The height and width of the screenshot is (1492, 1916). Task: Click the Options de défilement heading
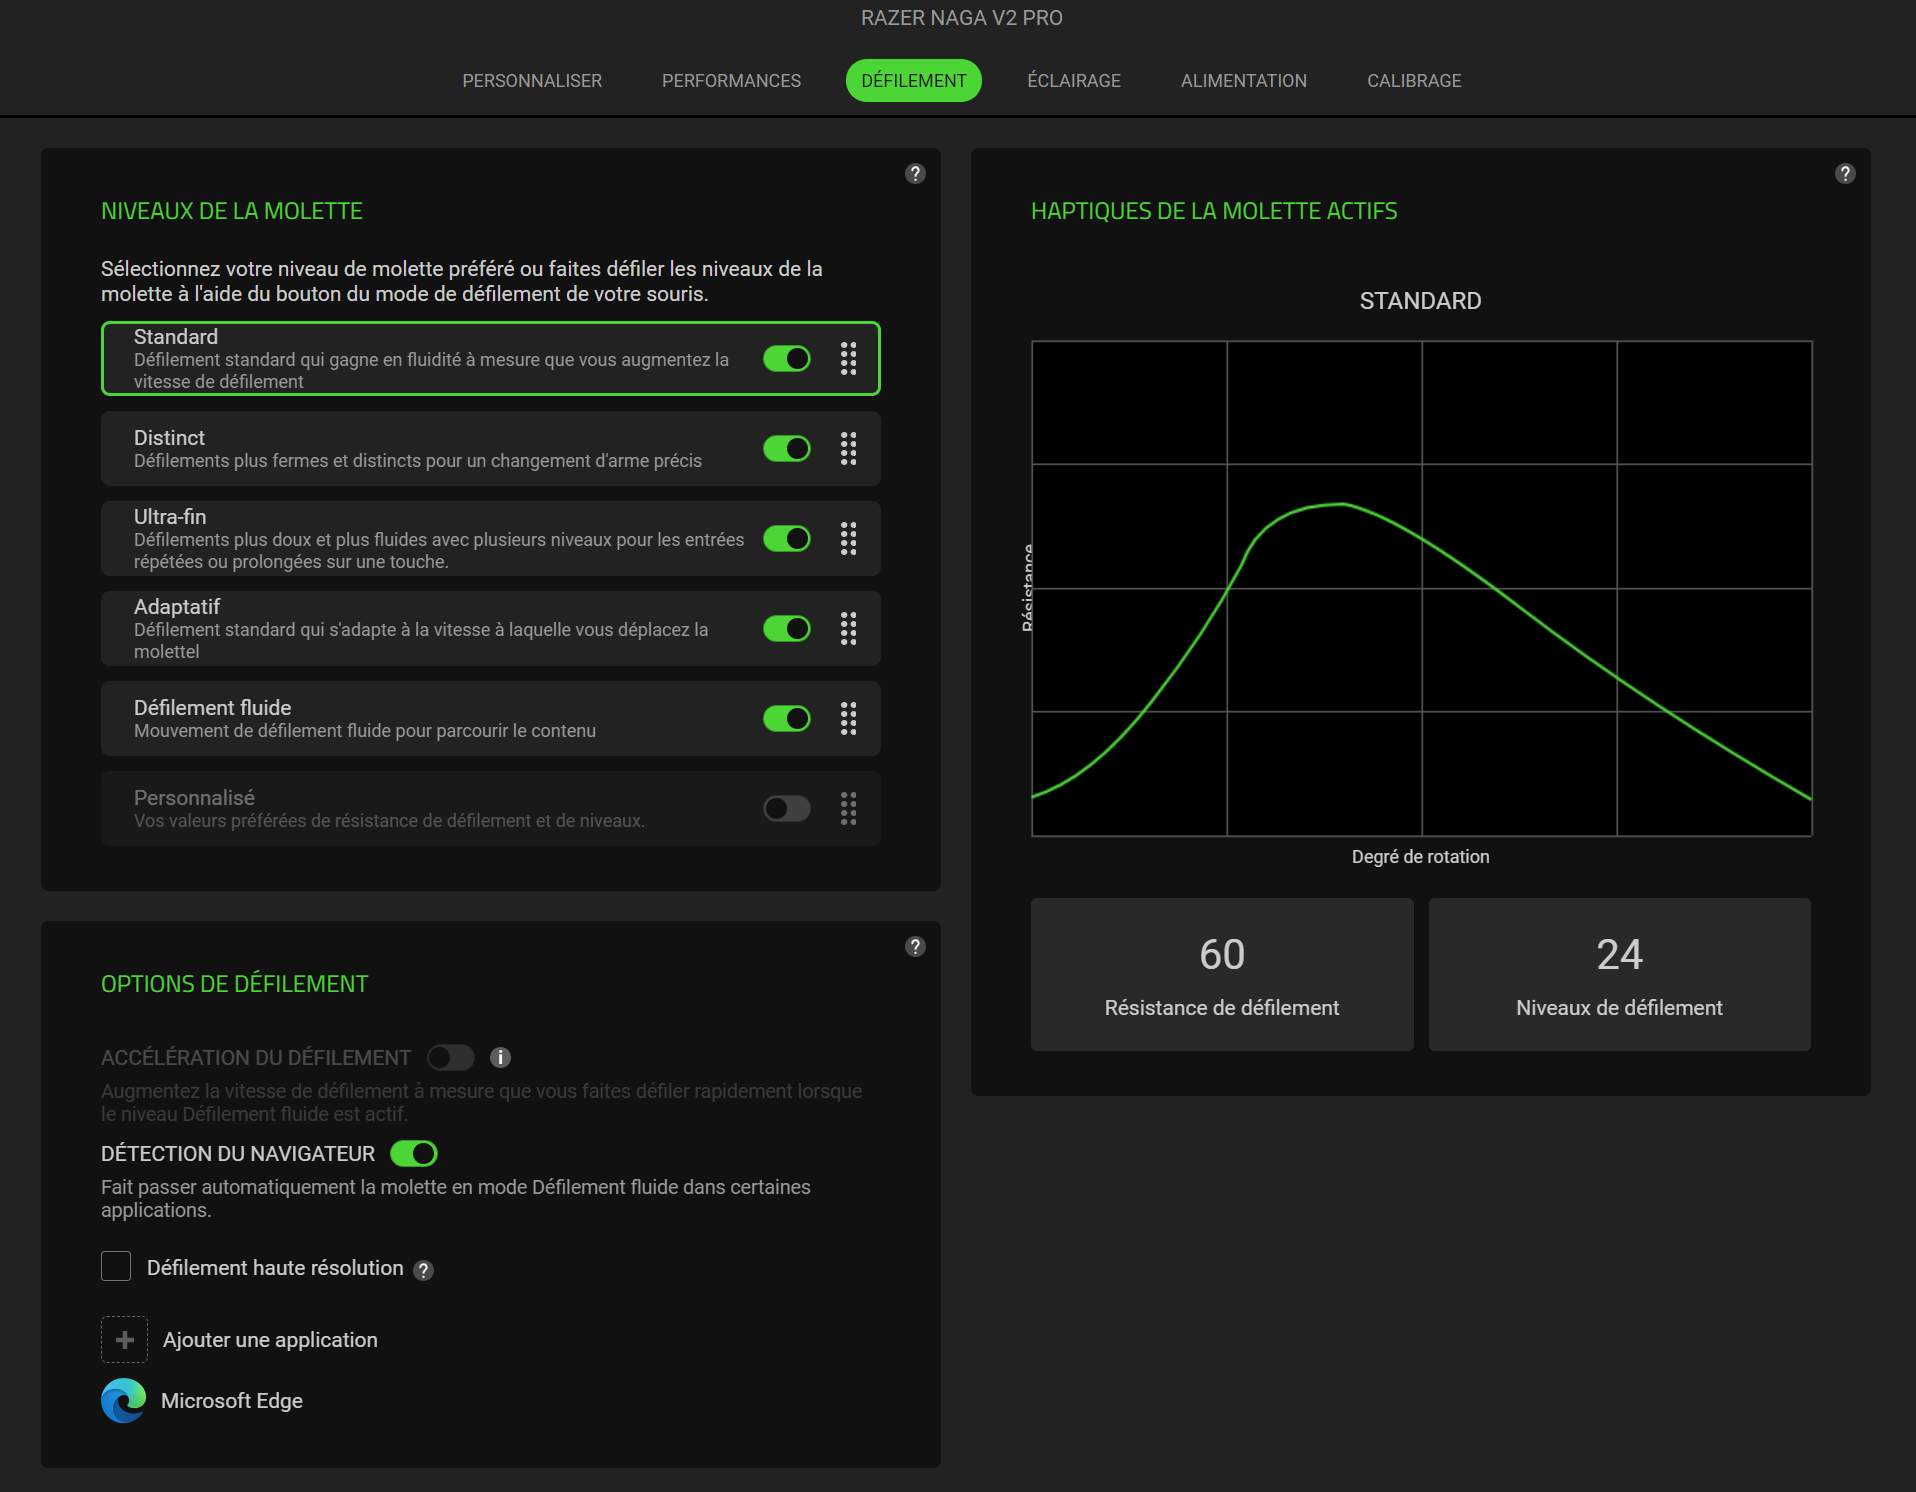[235, 984]
